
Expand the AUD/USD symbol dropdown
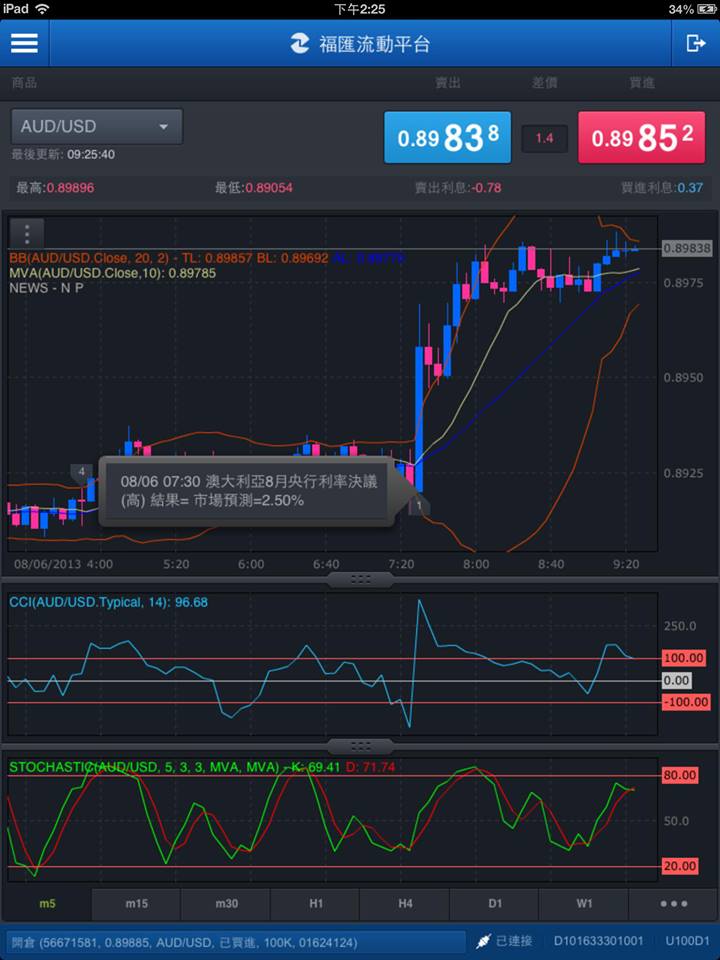(97, 127)
